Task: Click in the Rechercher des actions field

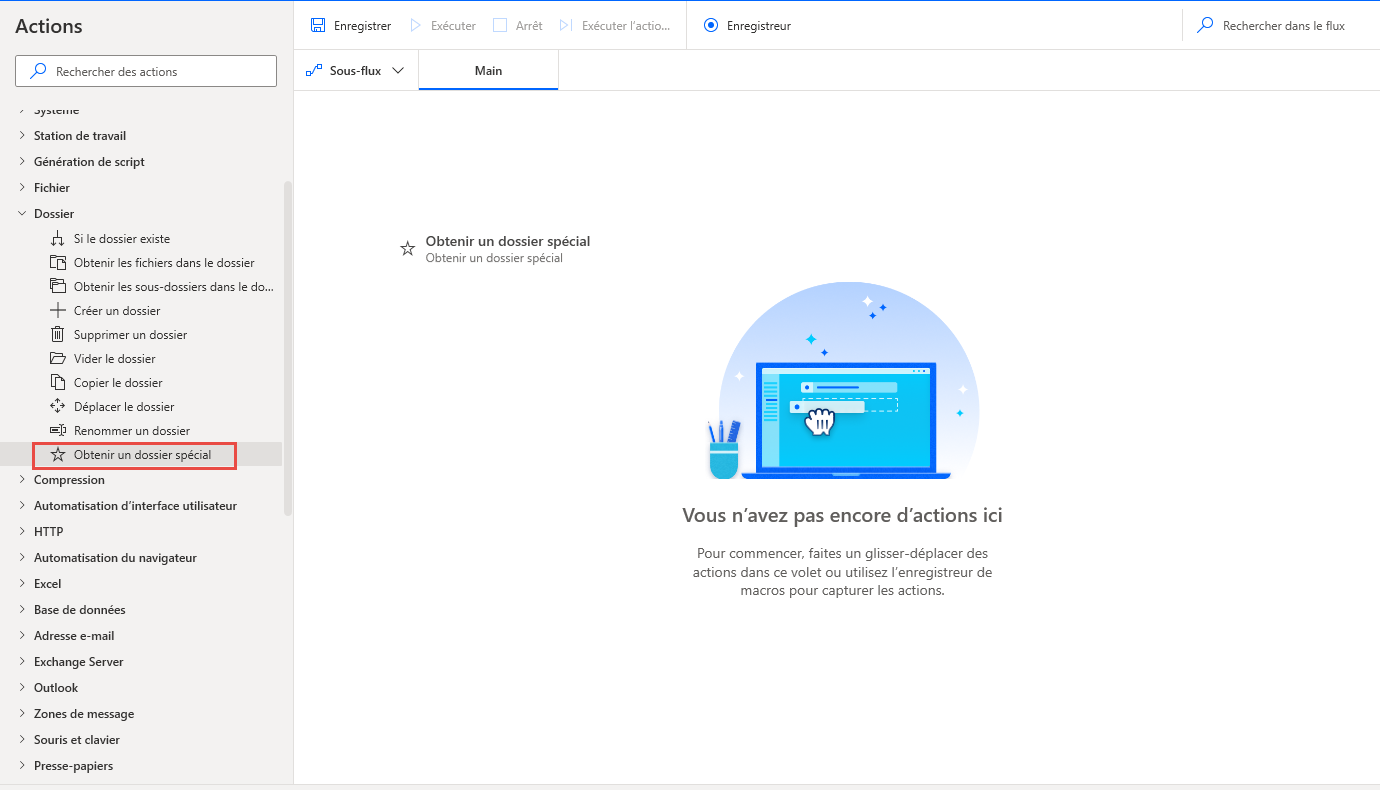Action: (146, 71)
